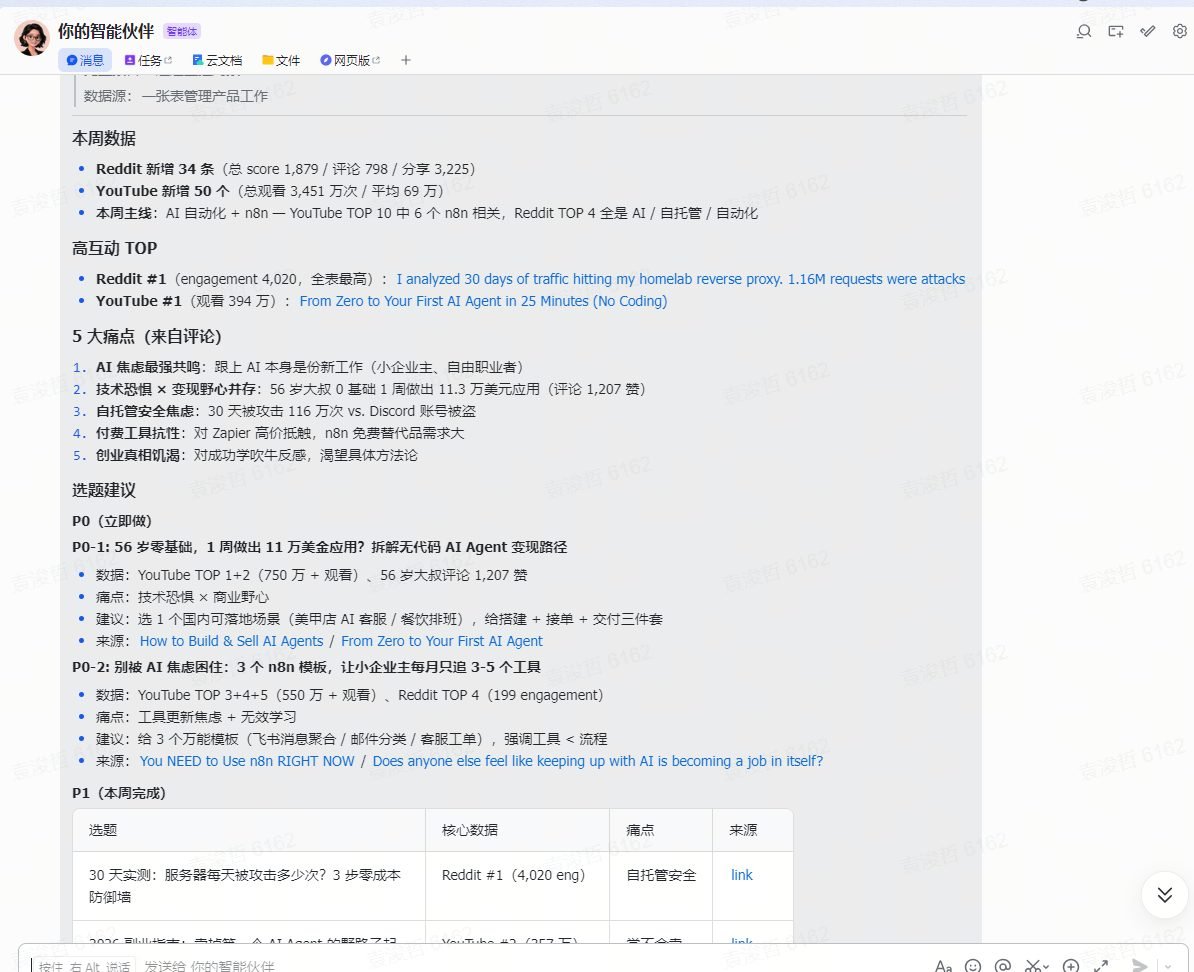This screenshot has height=972, width=1194.
Task: Open the Reddit homelab reverse proxy link
Action: [x=681, y=279]
